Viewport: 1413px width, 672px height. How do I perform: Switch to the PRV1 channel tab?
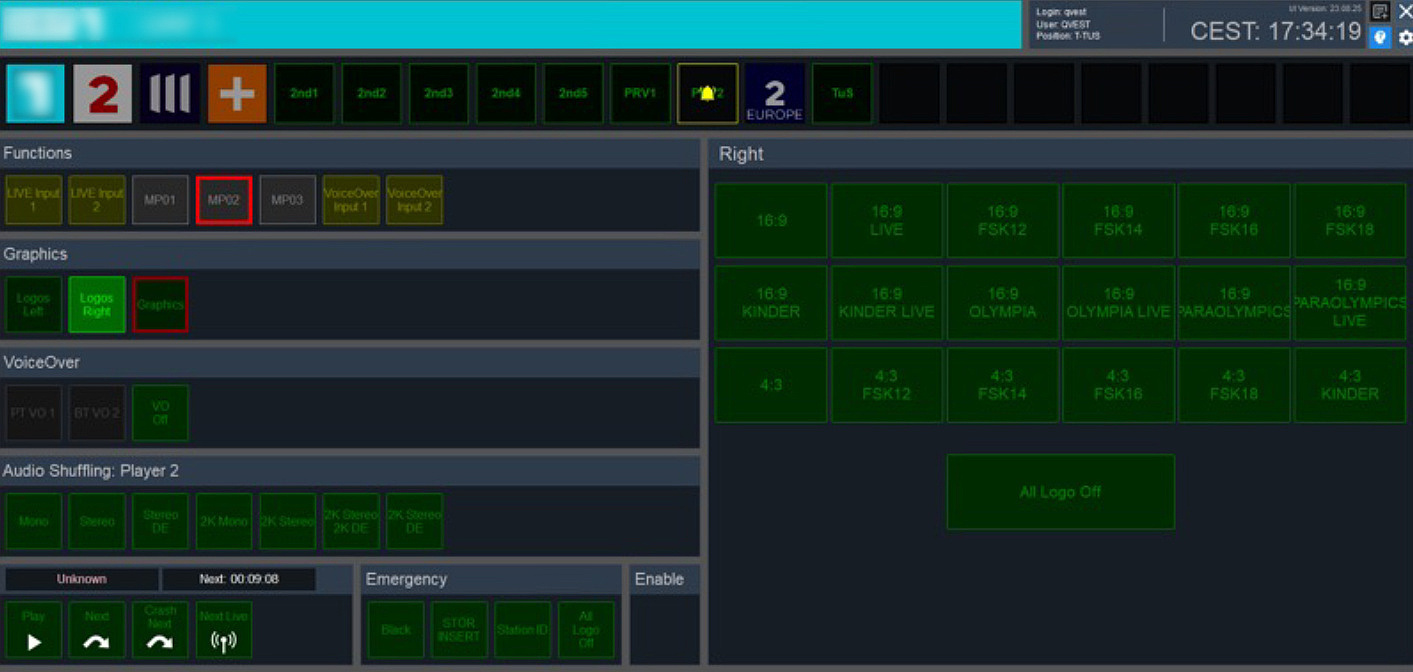(x=640, y=94)
